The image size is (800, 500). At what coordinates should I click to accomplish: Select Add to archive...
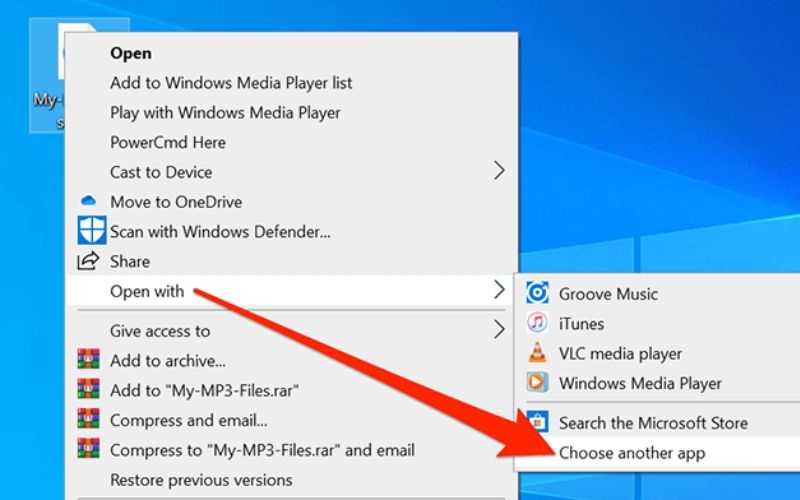tap(291, 360)
